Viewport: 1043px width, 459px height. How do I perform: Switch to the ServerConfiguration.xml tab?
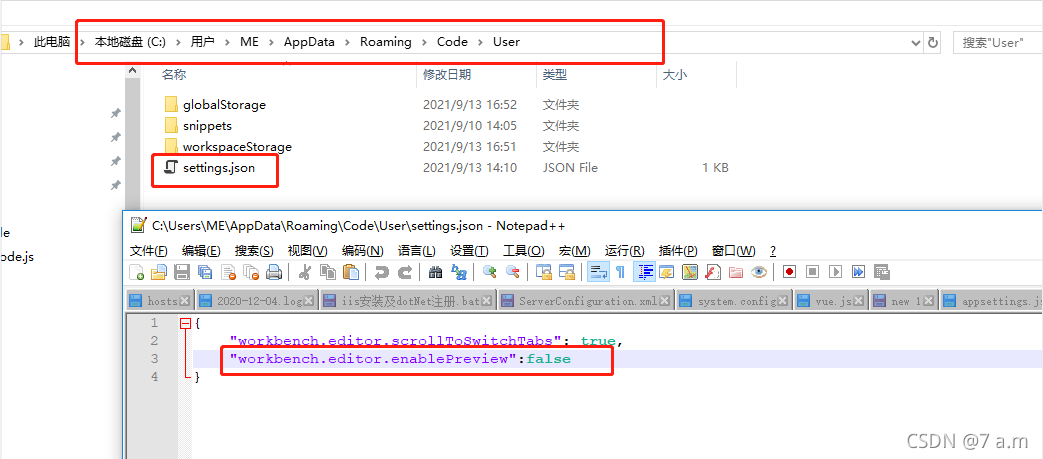[x=586, y=301]
